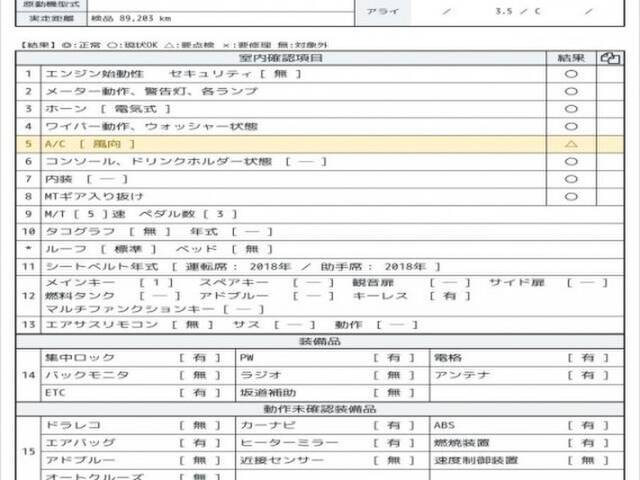Screen dimensions: 640x480
Task: Select the 実走距離 label
Action: tap(51, 19)
